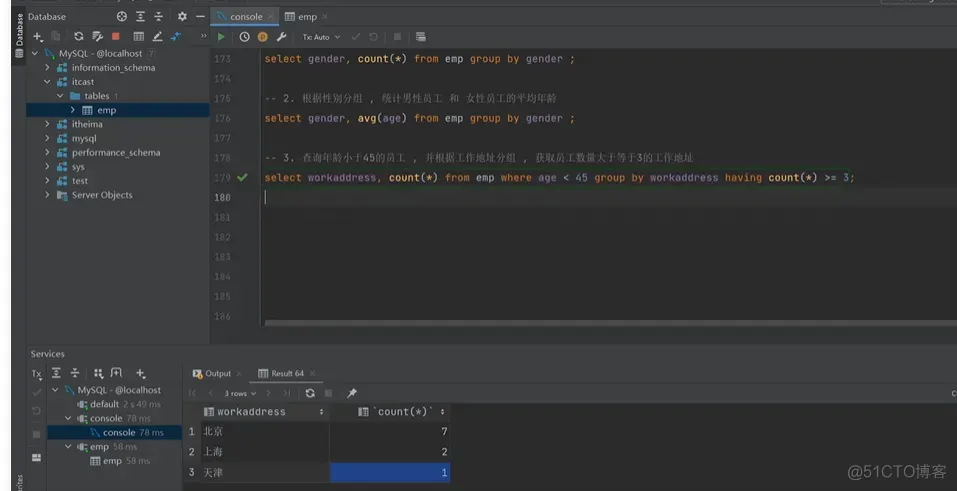Viewport: 957px width, 491px height.
Task: Click the Refresh icon in Database toolbar
Action: pyautogui.click(x=78, y=37)
